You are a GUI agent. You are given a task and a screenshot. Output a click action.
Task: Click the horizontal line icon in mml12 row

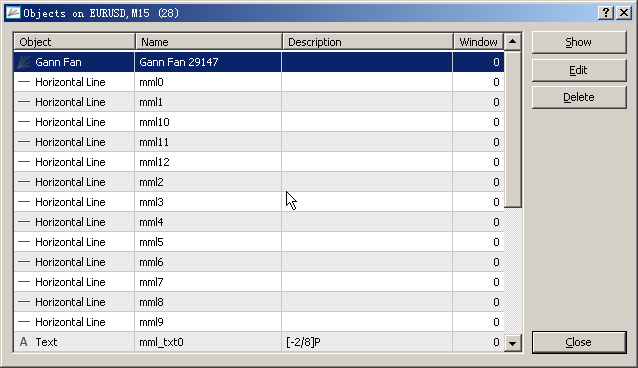click(x=24, y=162)
